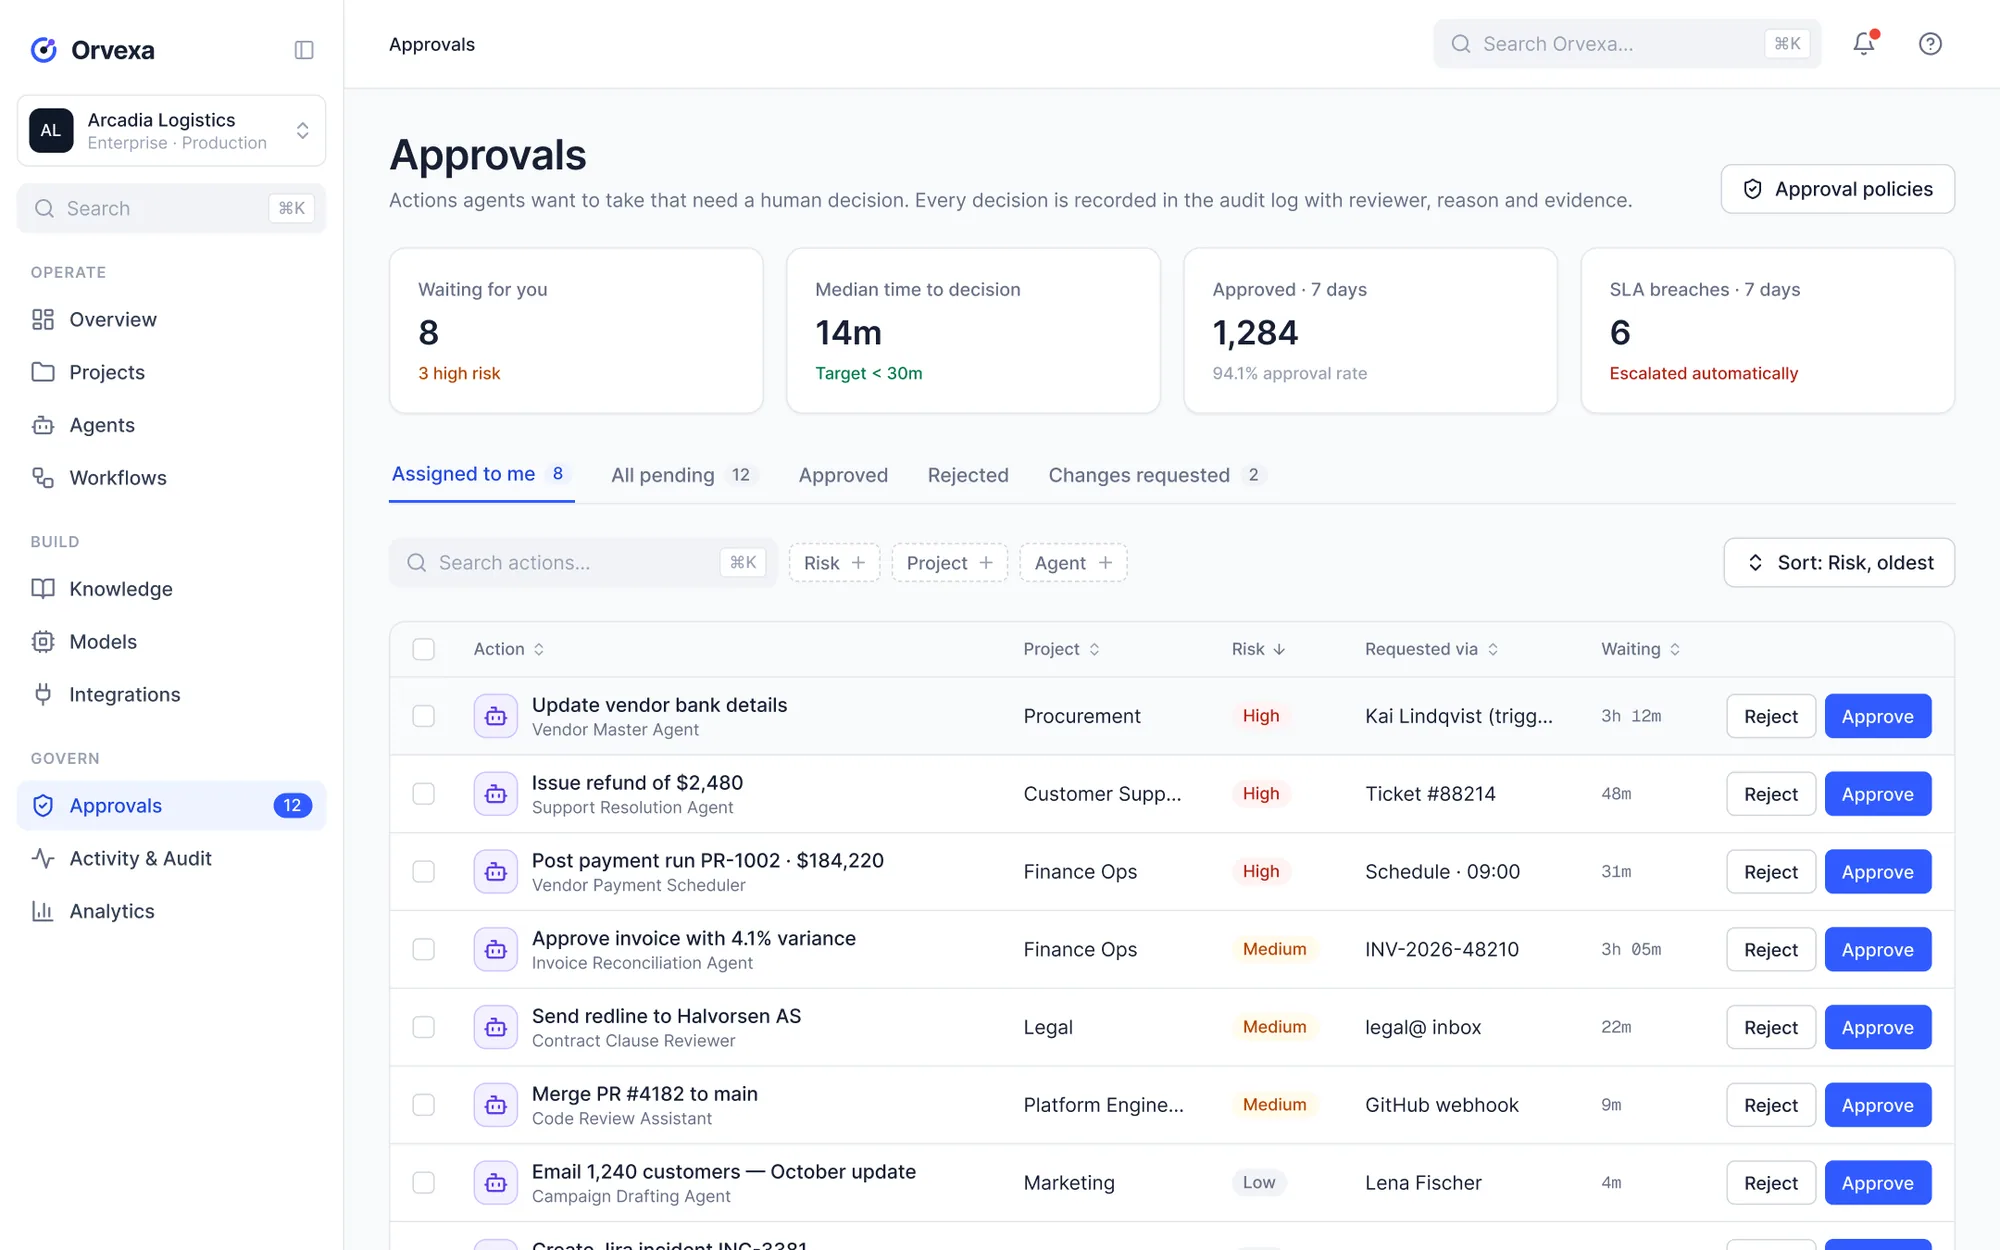
Task: Add a Project filter
Action: click(949, 563)
